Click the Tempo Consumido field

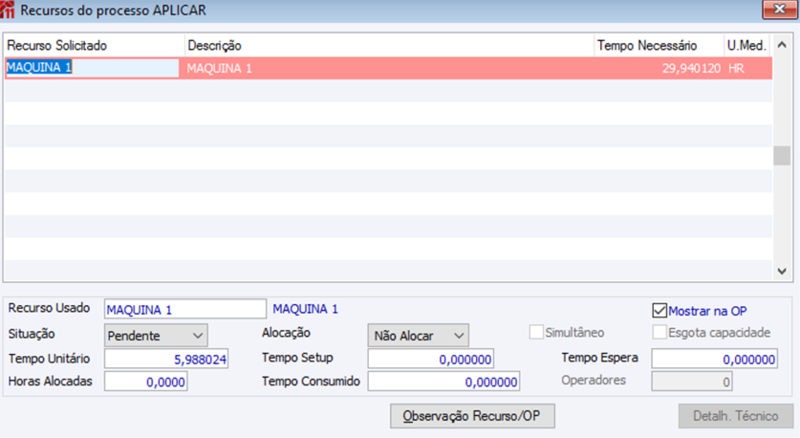[444, 381]
